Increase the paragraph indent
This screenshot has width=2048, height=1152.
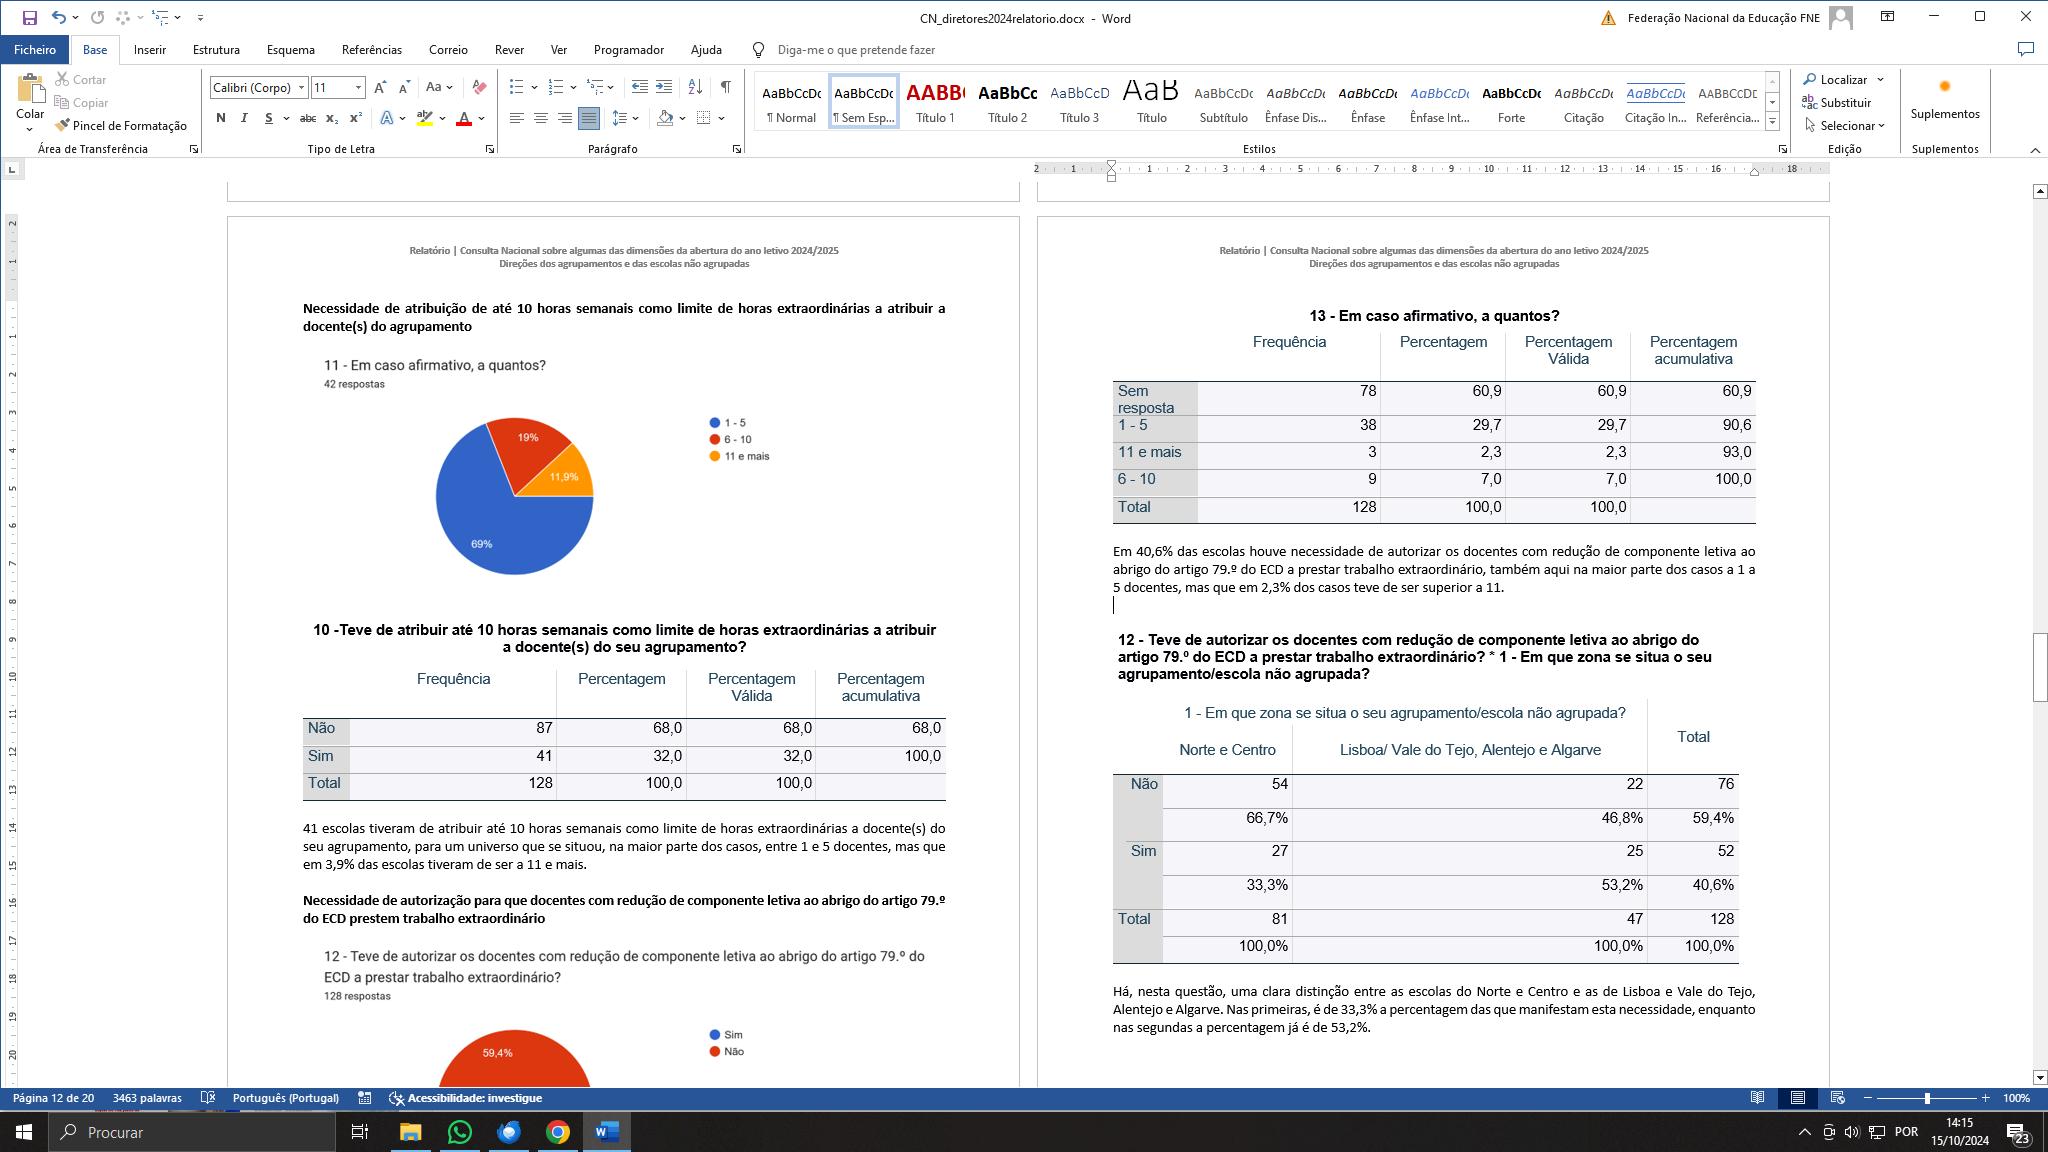coord(664,87)
